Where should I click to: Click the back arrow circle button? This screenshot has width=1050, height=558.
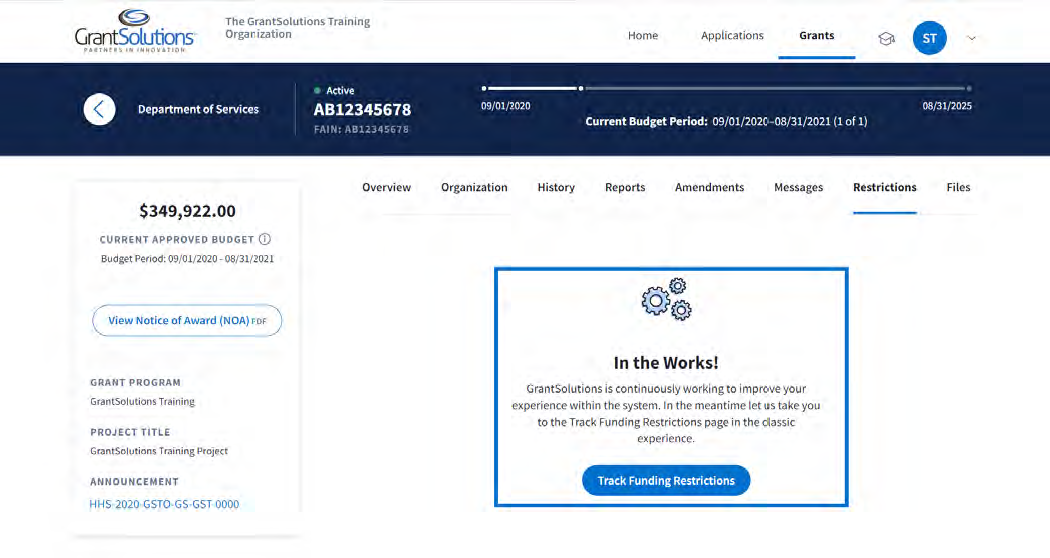click(99, 109)
